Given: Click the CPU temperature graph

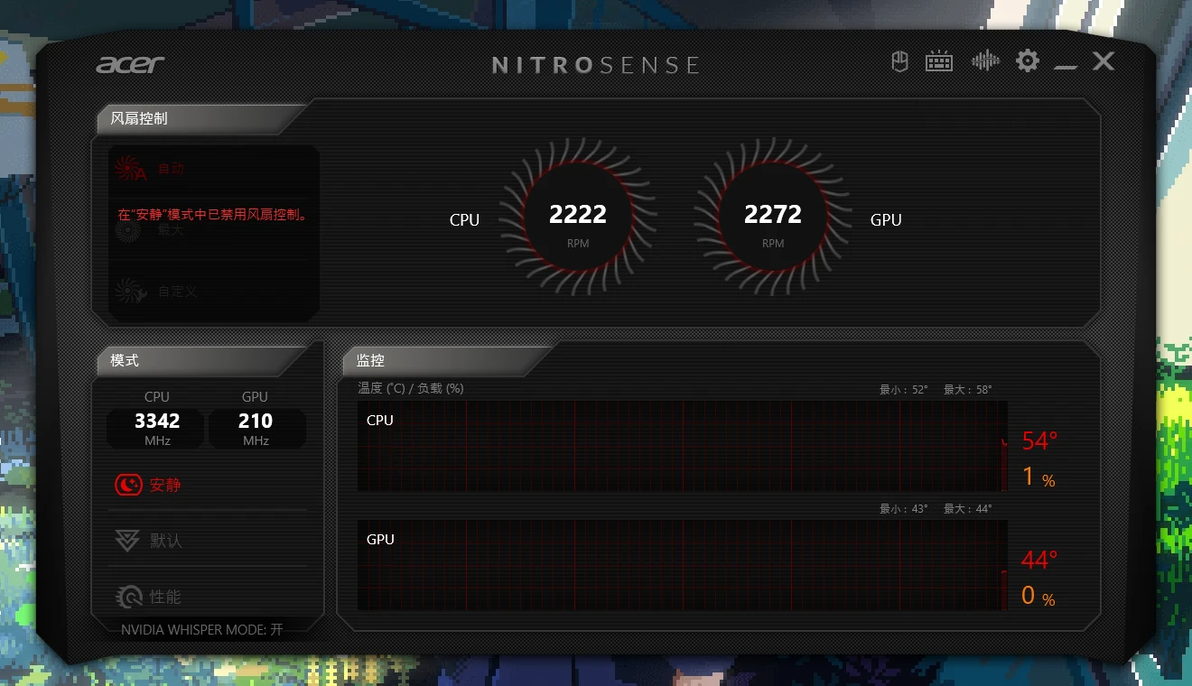Looking at the screenshot, I should click(683, 446).
